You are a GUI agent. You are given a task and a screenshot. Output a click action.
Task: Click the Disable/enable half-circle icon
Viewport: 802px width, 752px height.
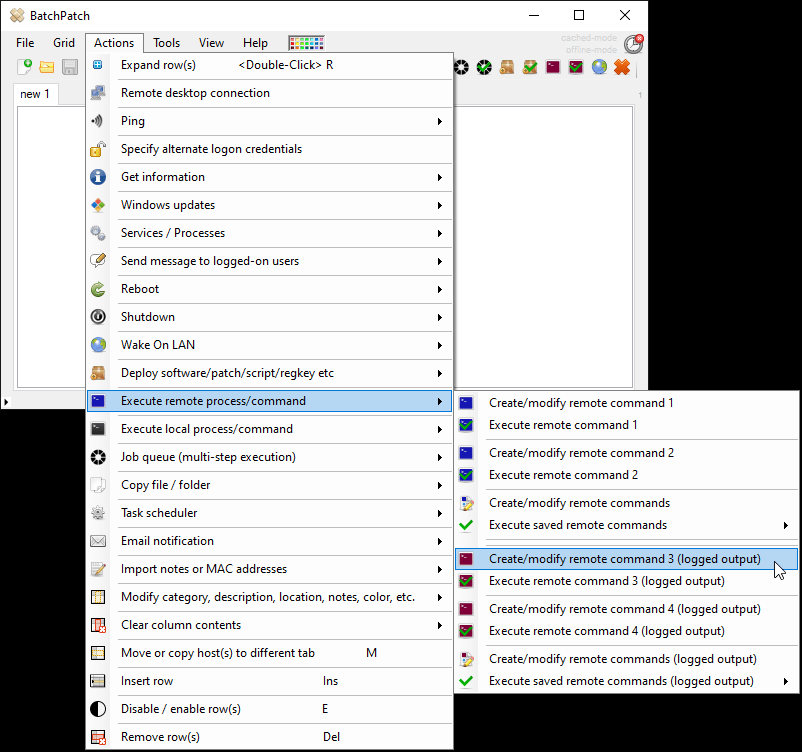click(98, 709)
